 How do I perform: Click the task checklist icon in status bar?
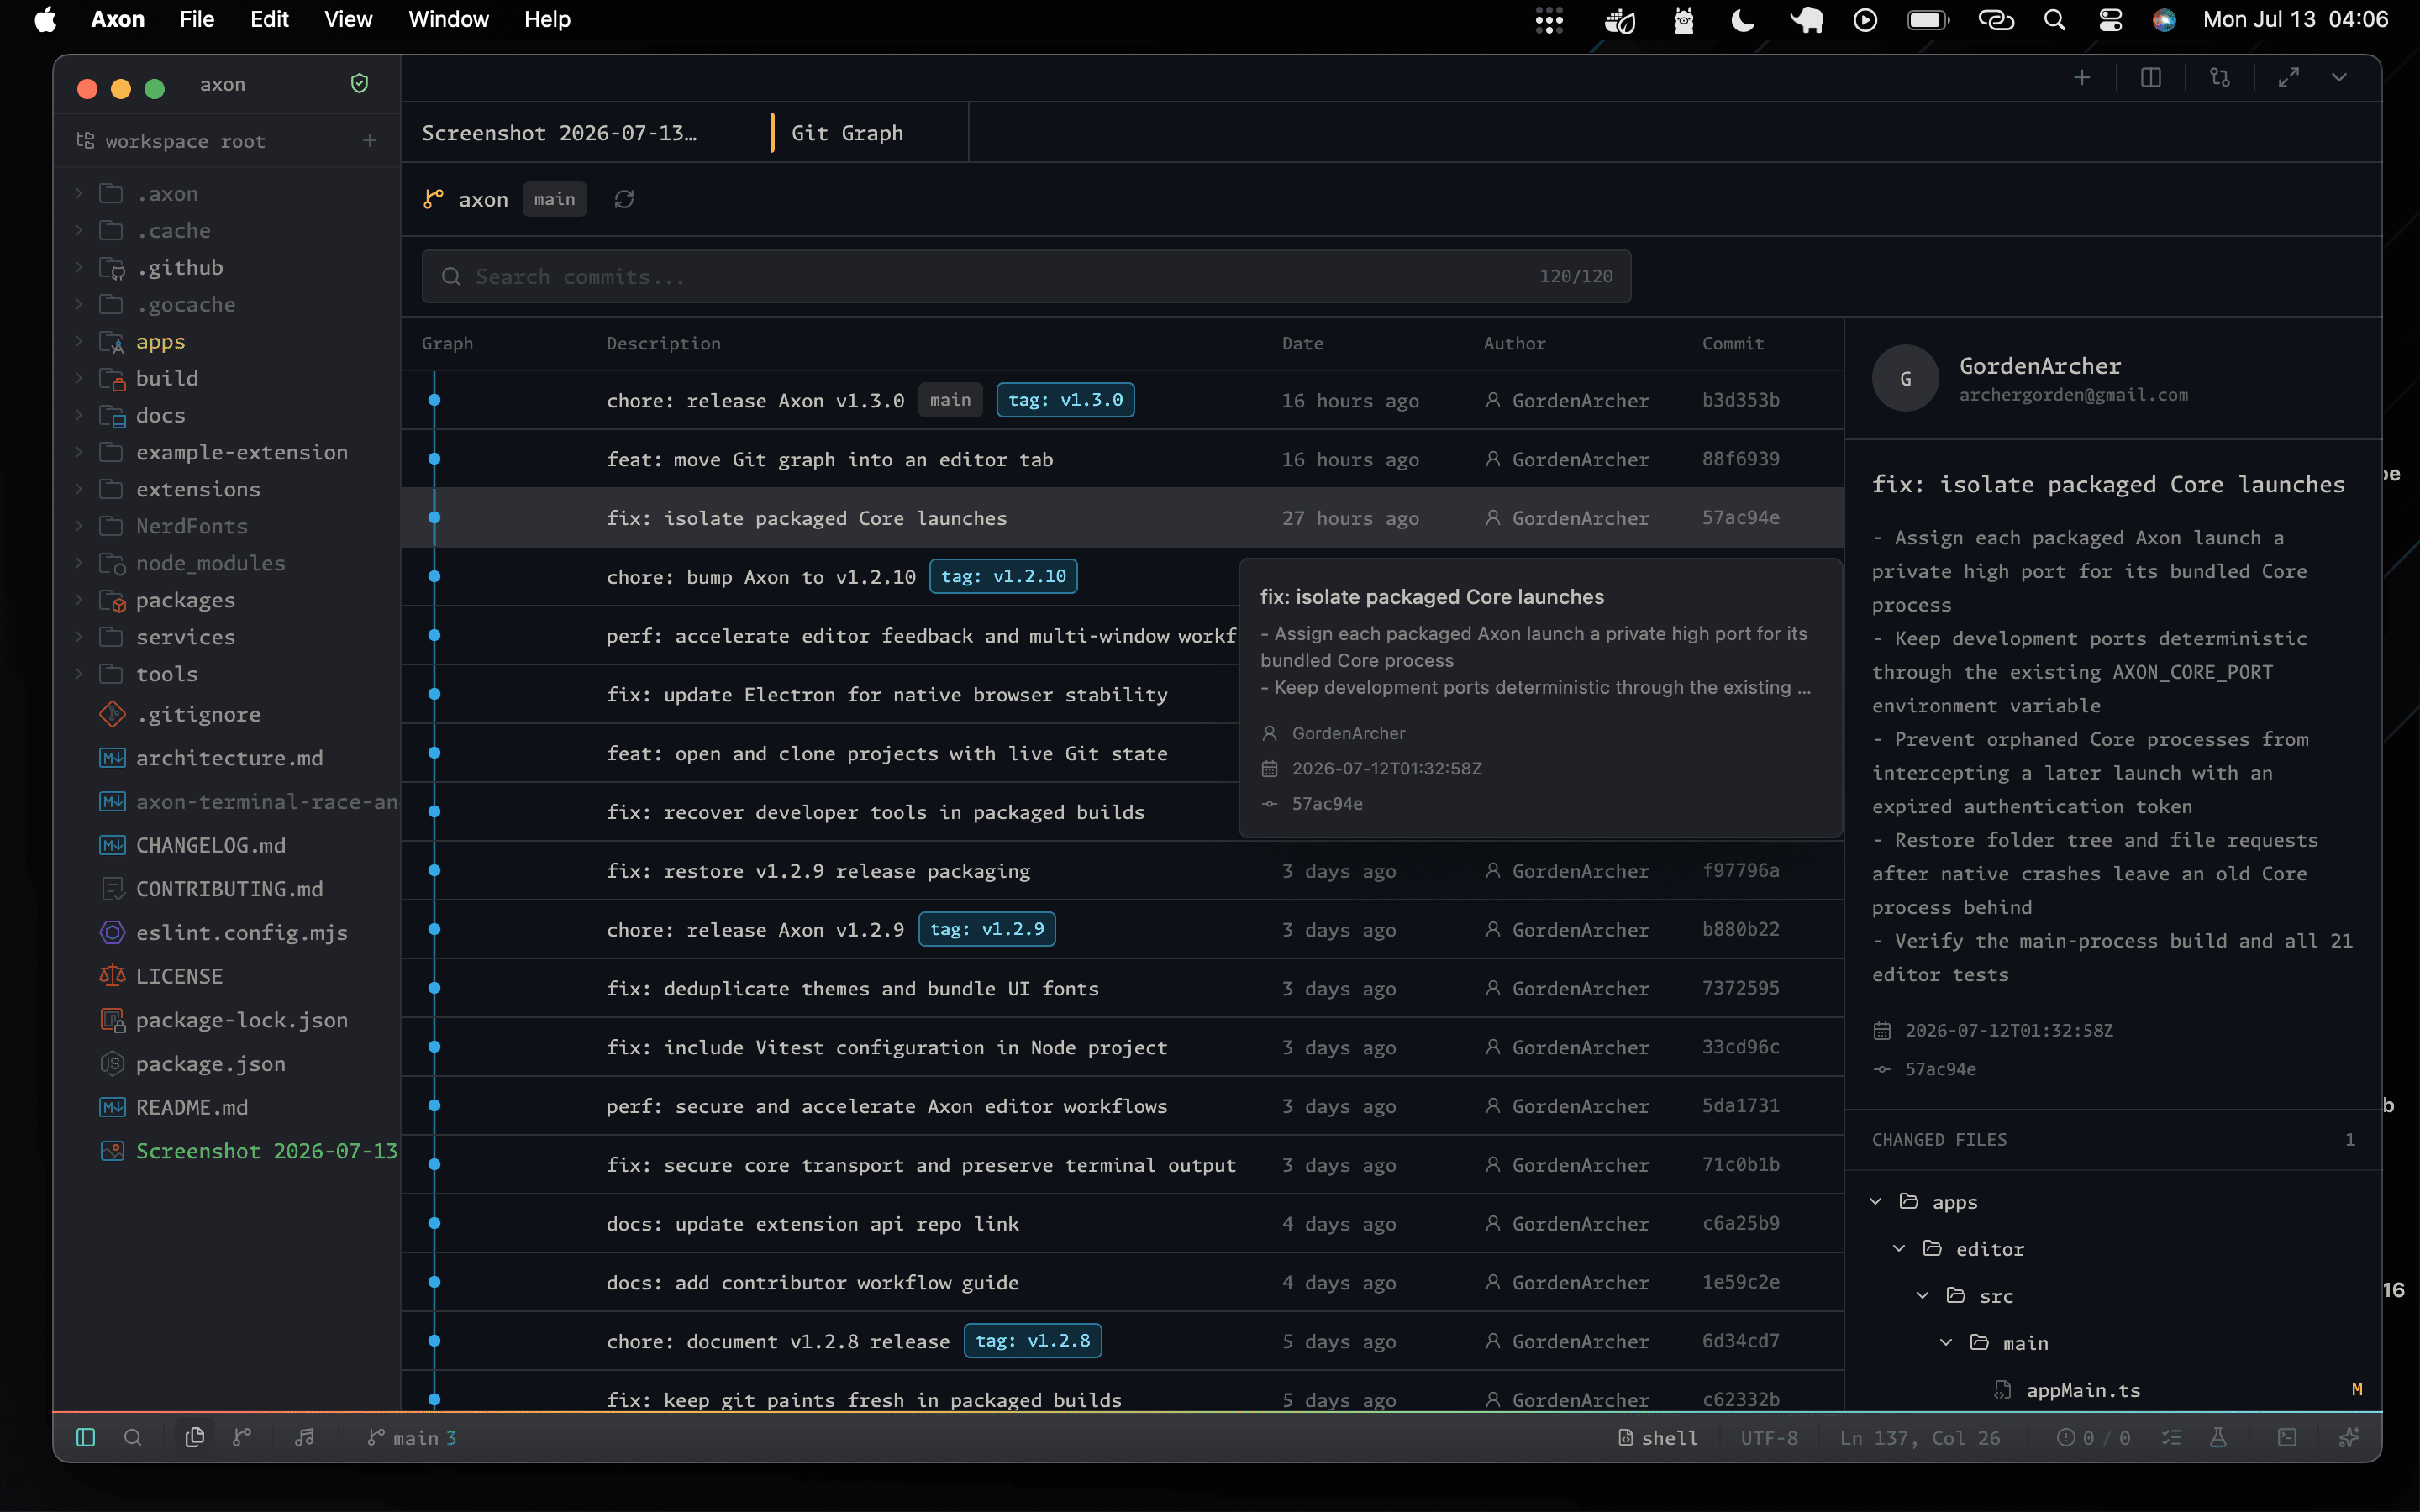tap(2171, 1437)
